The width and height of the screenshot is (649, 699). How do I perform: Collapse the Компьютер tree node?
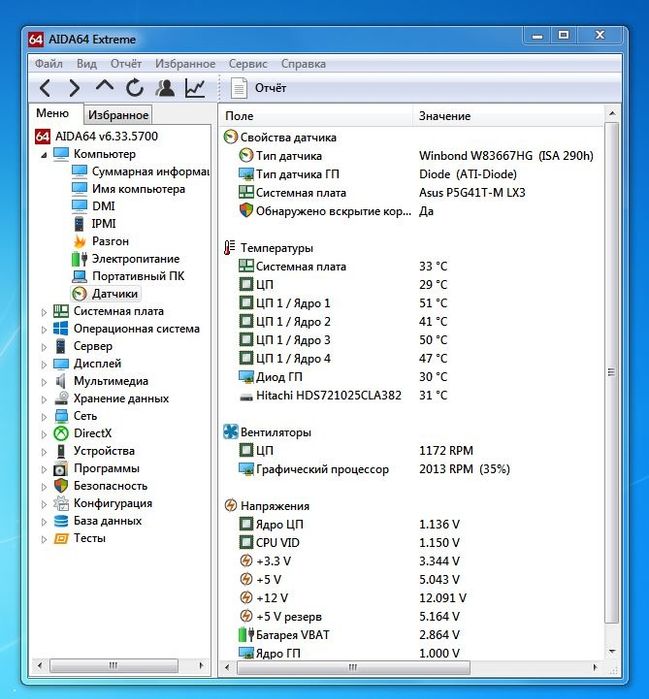[x=44, y=155]
